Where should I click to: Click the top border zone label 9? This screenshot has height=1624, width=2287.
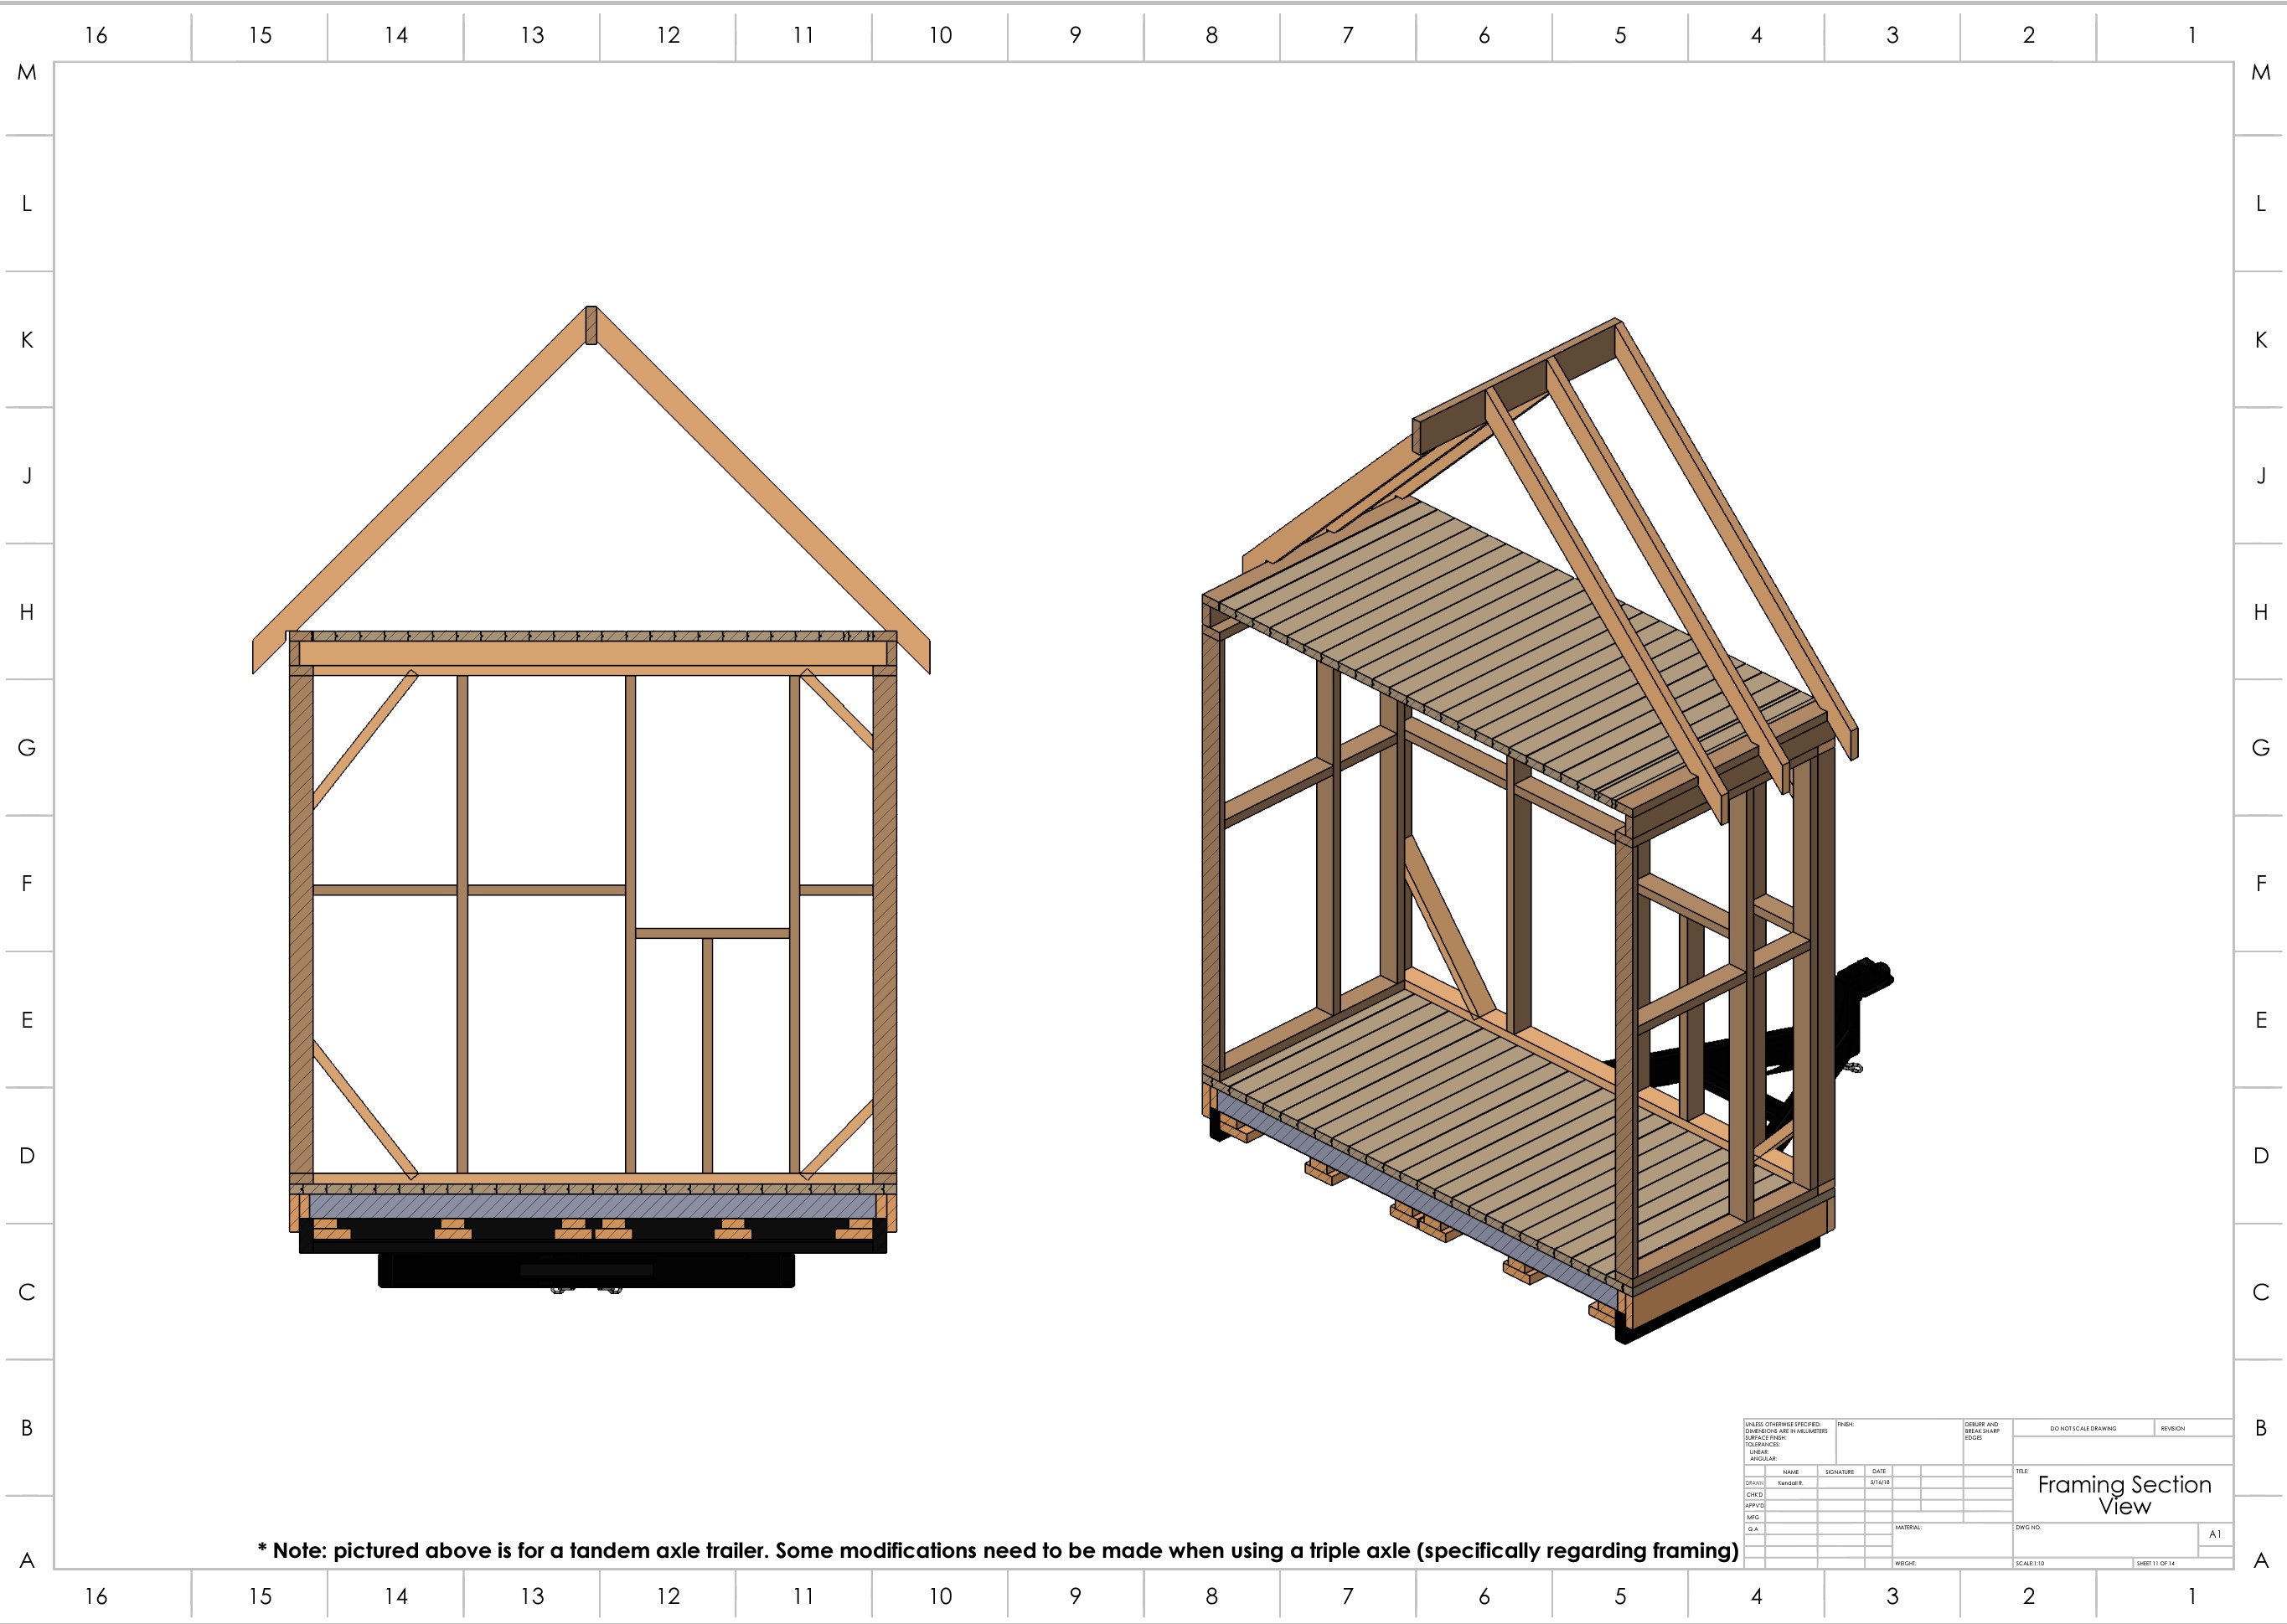1075,36
